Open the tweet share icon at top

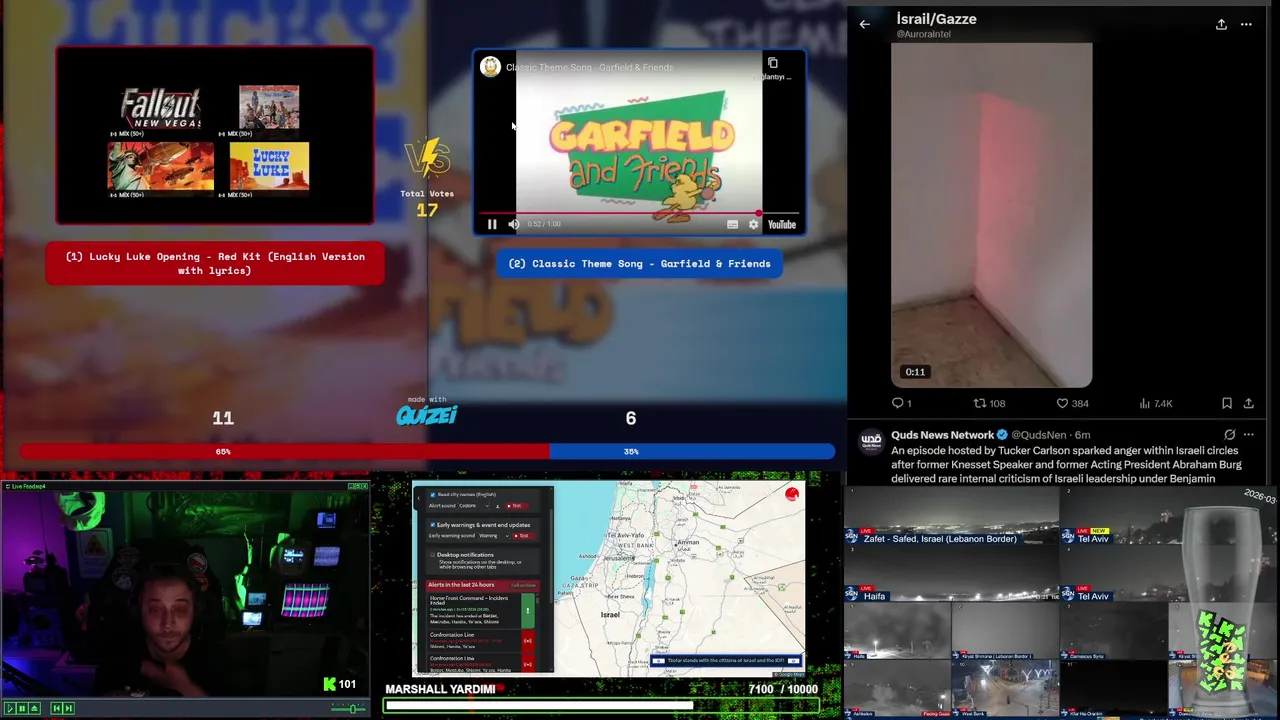pyautogui.click(x=1221, y=24)
